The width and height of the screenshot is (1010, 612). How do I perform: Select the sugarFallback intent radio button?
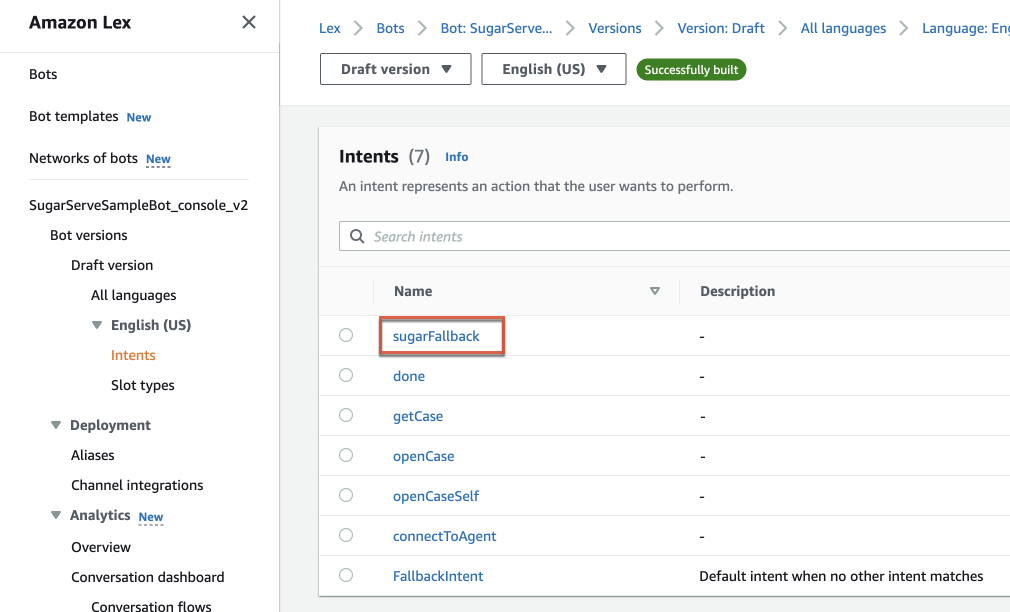(346, 336)
